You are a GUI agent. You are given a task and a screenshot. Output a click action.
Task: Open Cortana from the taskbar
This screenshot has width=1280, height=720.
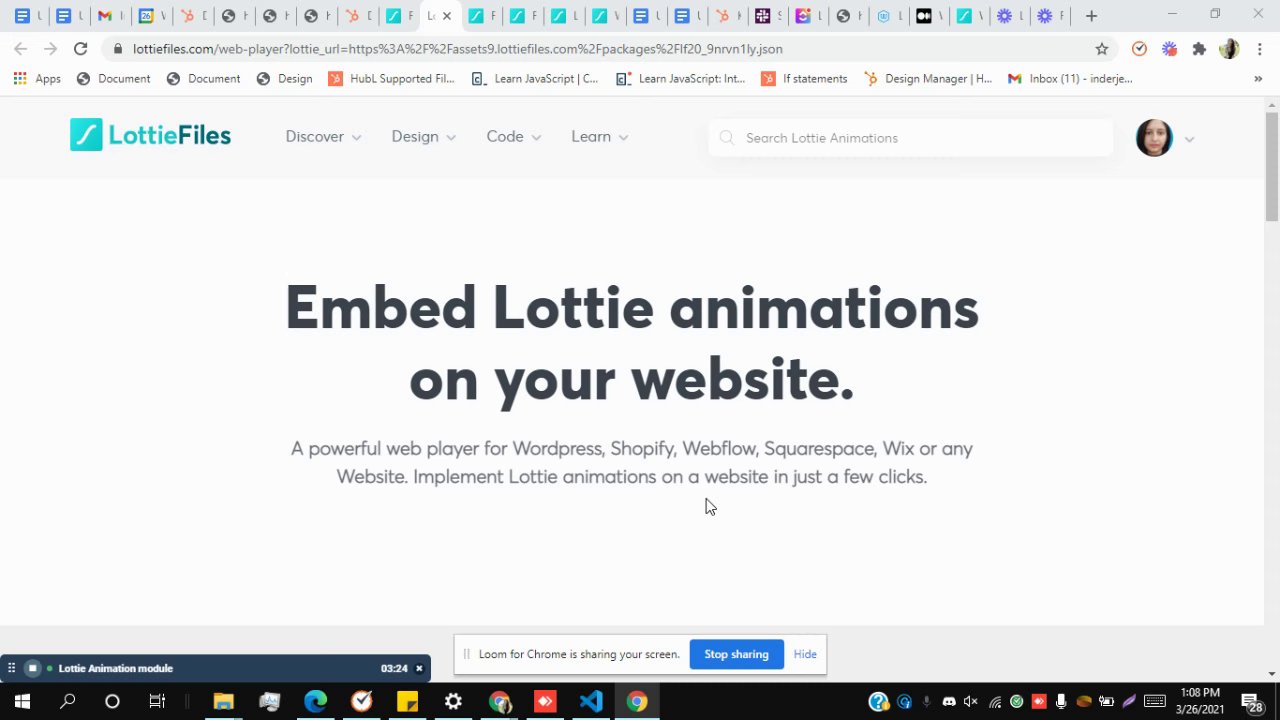tap(112, 701)
